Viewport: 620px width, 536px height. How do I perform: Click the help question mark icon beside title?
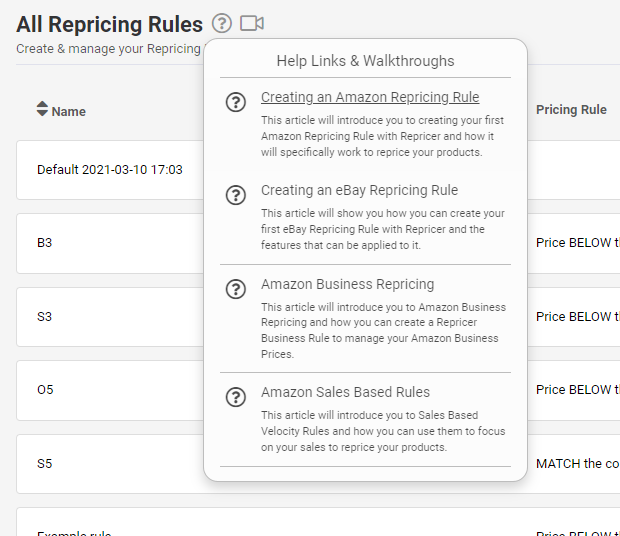click(x=221, y=23)
